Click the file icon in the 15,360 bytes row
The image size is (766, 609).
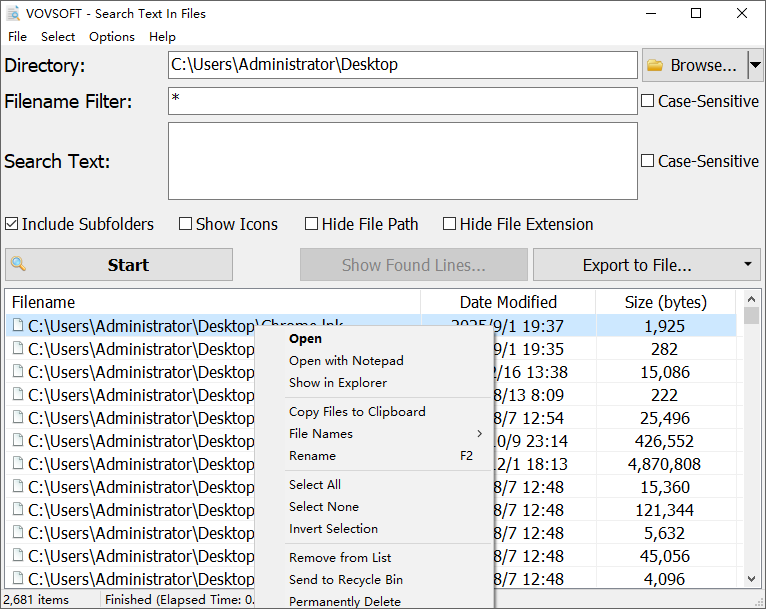click(x=18, y=485)
